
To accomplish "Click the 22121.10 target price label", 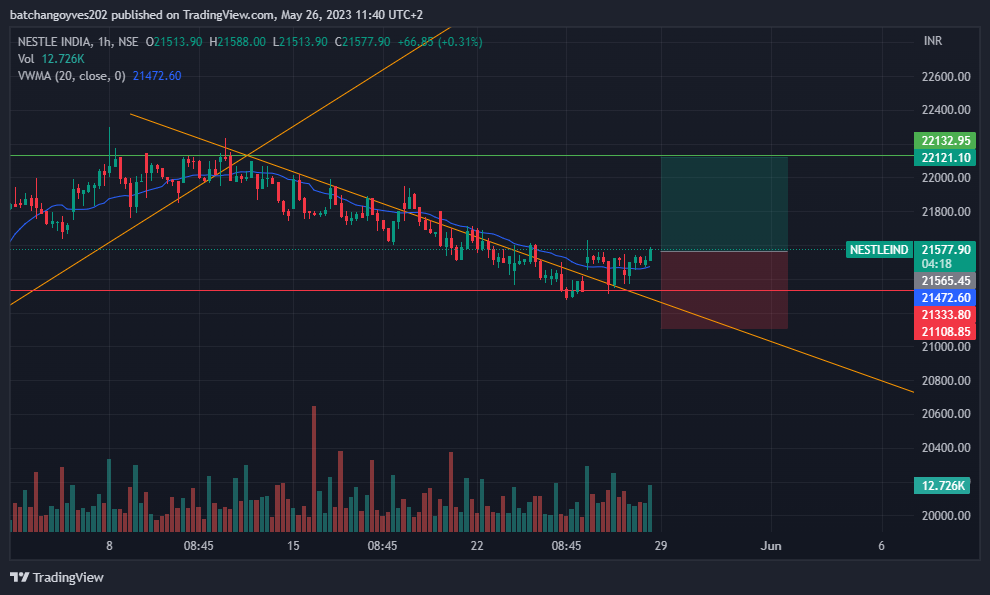I will (945, 157).
